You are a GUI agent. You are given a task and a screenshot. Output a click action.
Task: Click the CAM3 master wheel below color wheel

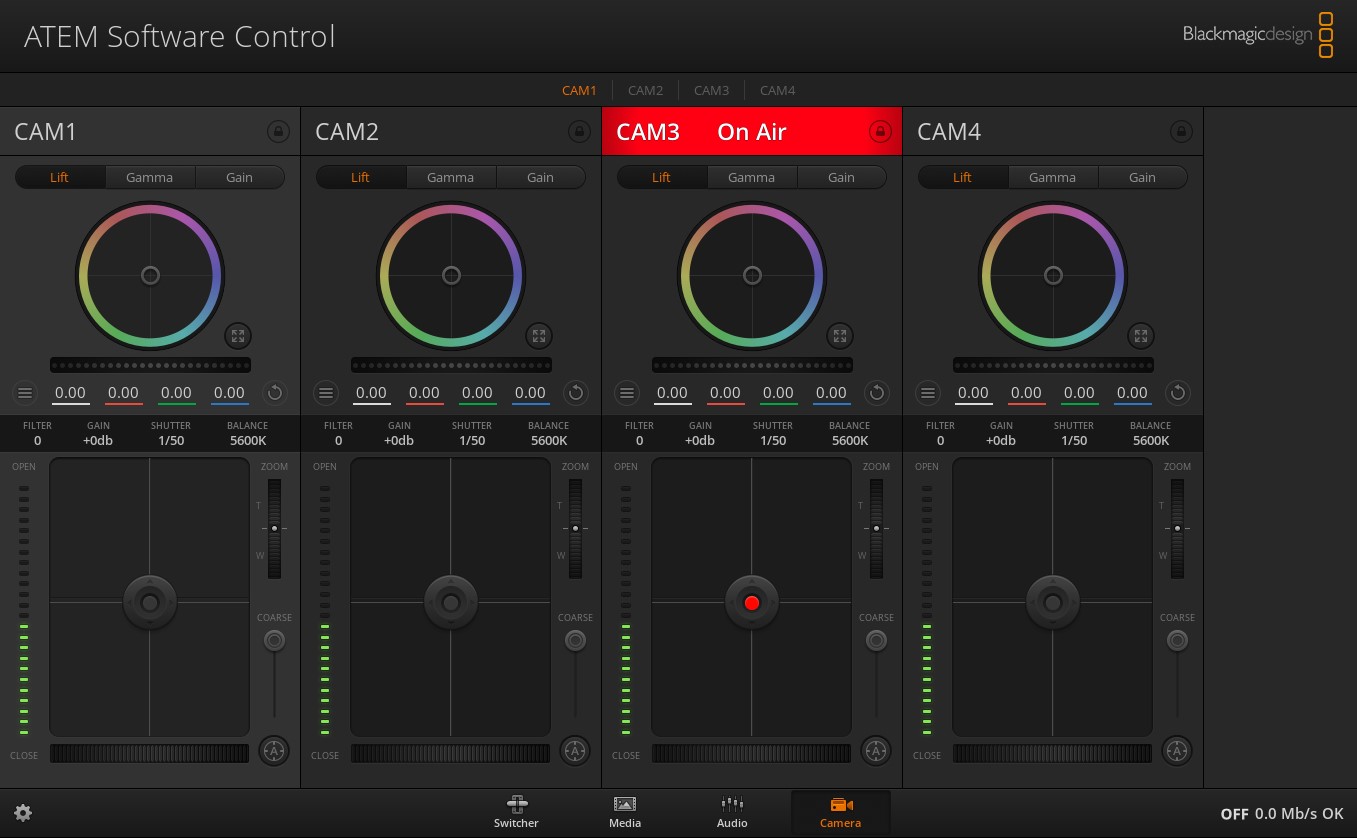click(x=752, y=365)
